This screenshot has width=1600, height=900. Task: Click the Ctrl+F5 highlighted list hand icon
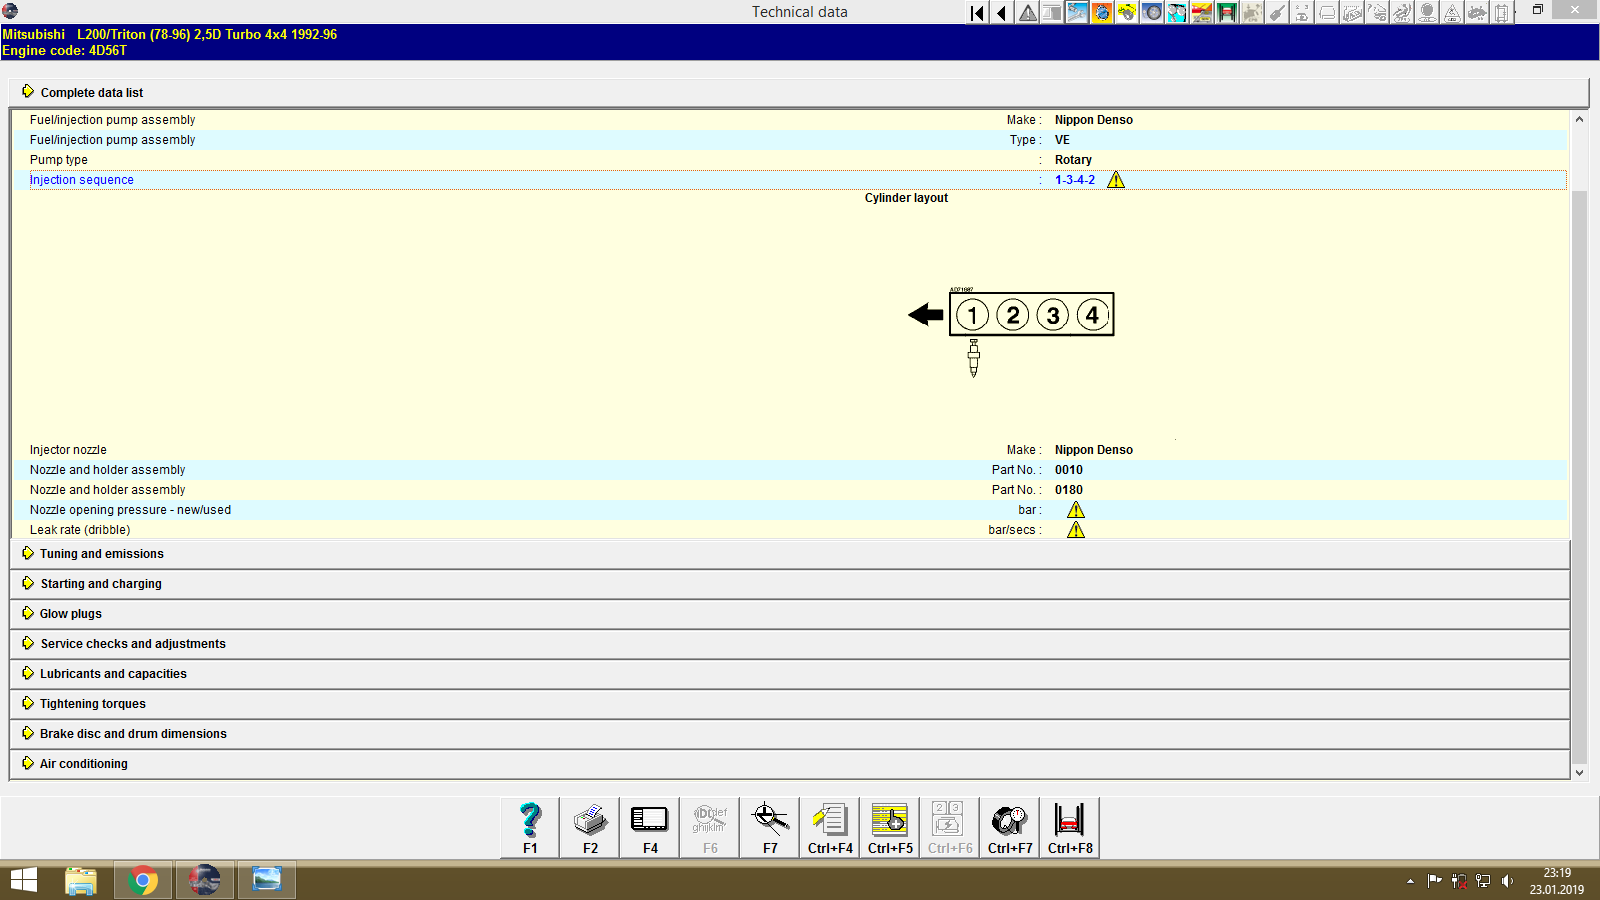[890, 827]
